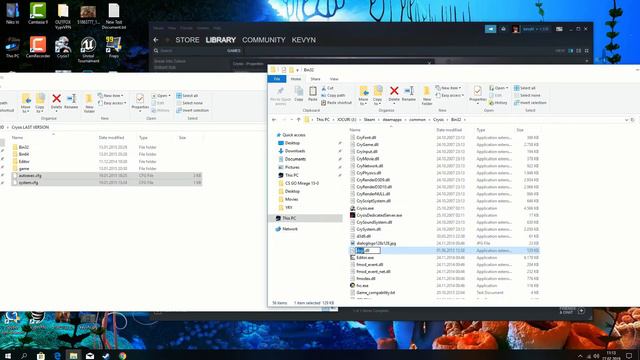
Task: Open the KEVYN profile tab in Steam
Action: [303, 40]
